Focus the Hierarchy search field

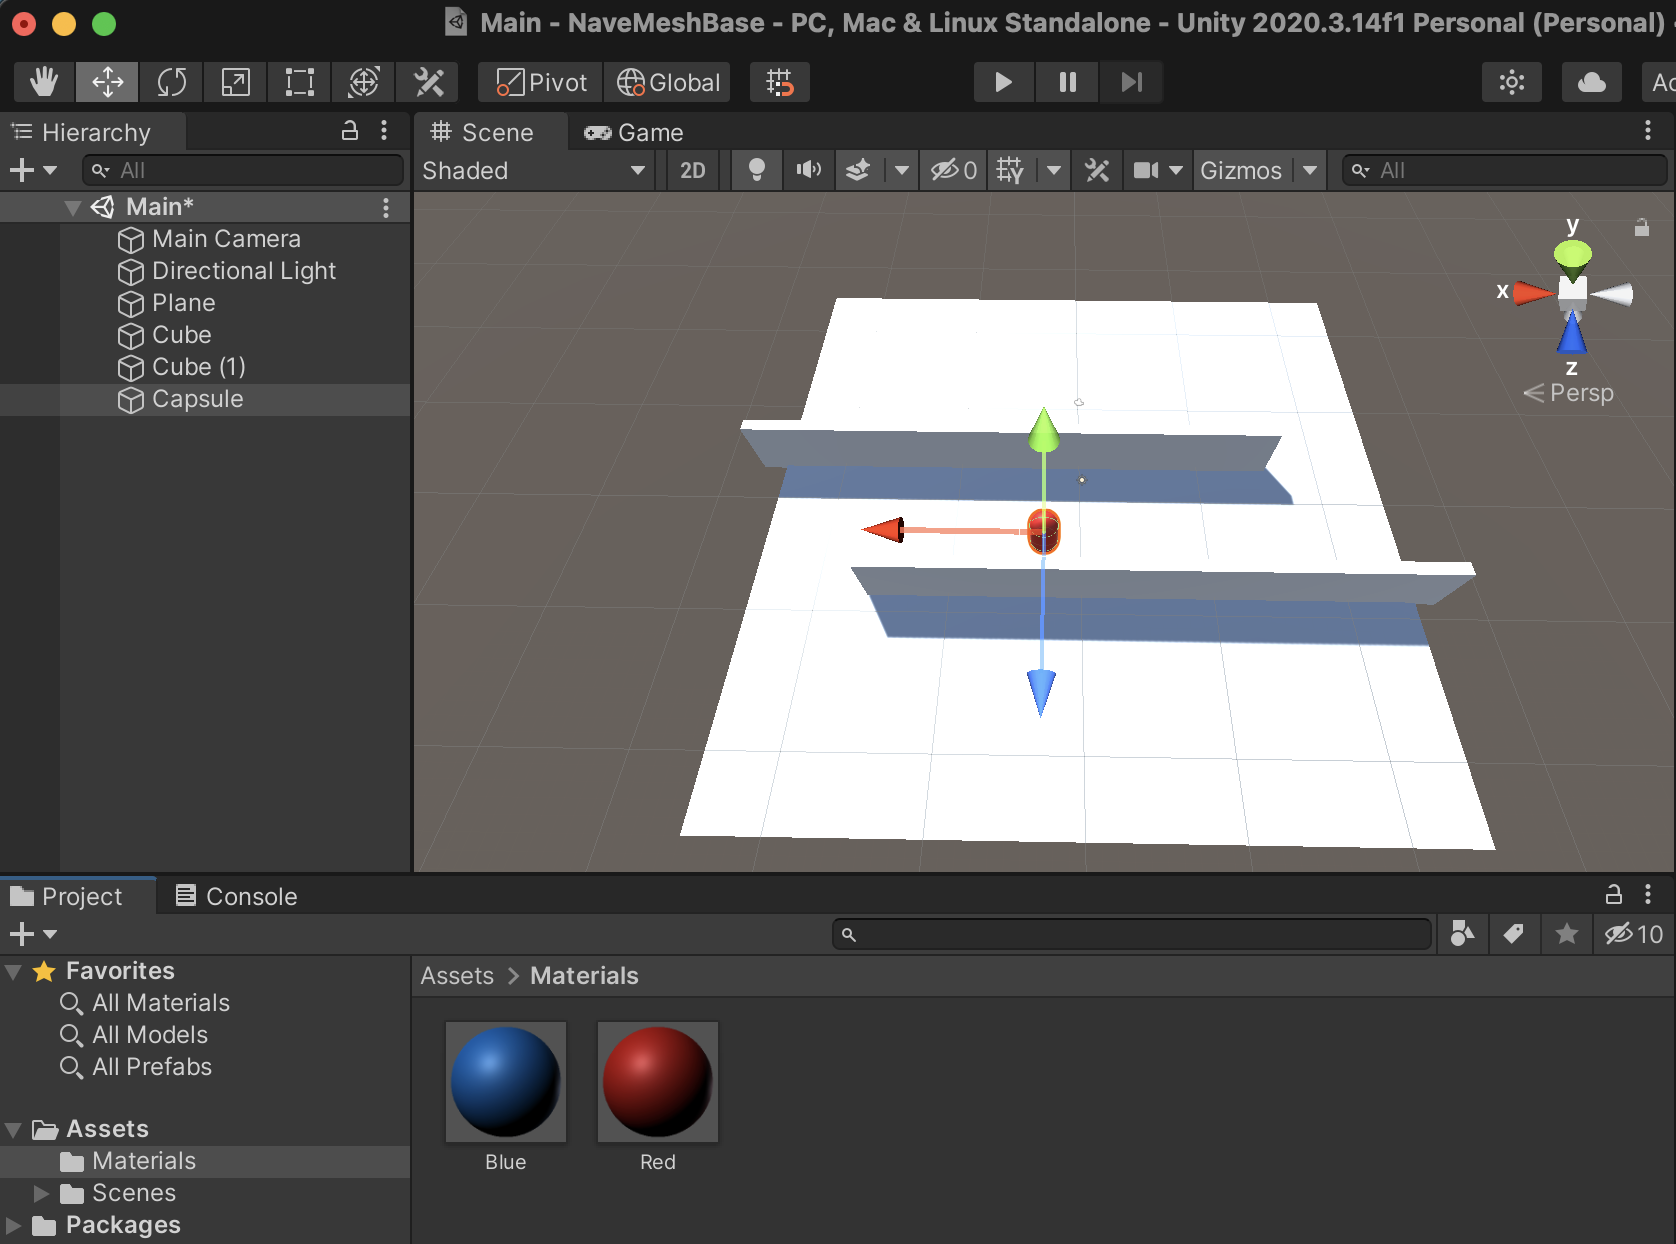[x=243, y=170]
